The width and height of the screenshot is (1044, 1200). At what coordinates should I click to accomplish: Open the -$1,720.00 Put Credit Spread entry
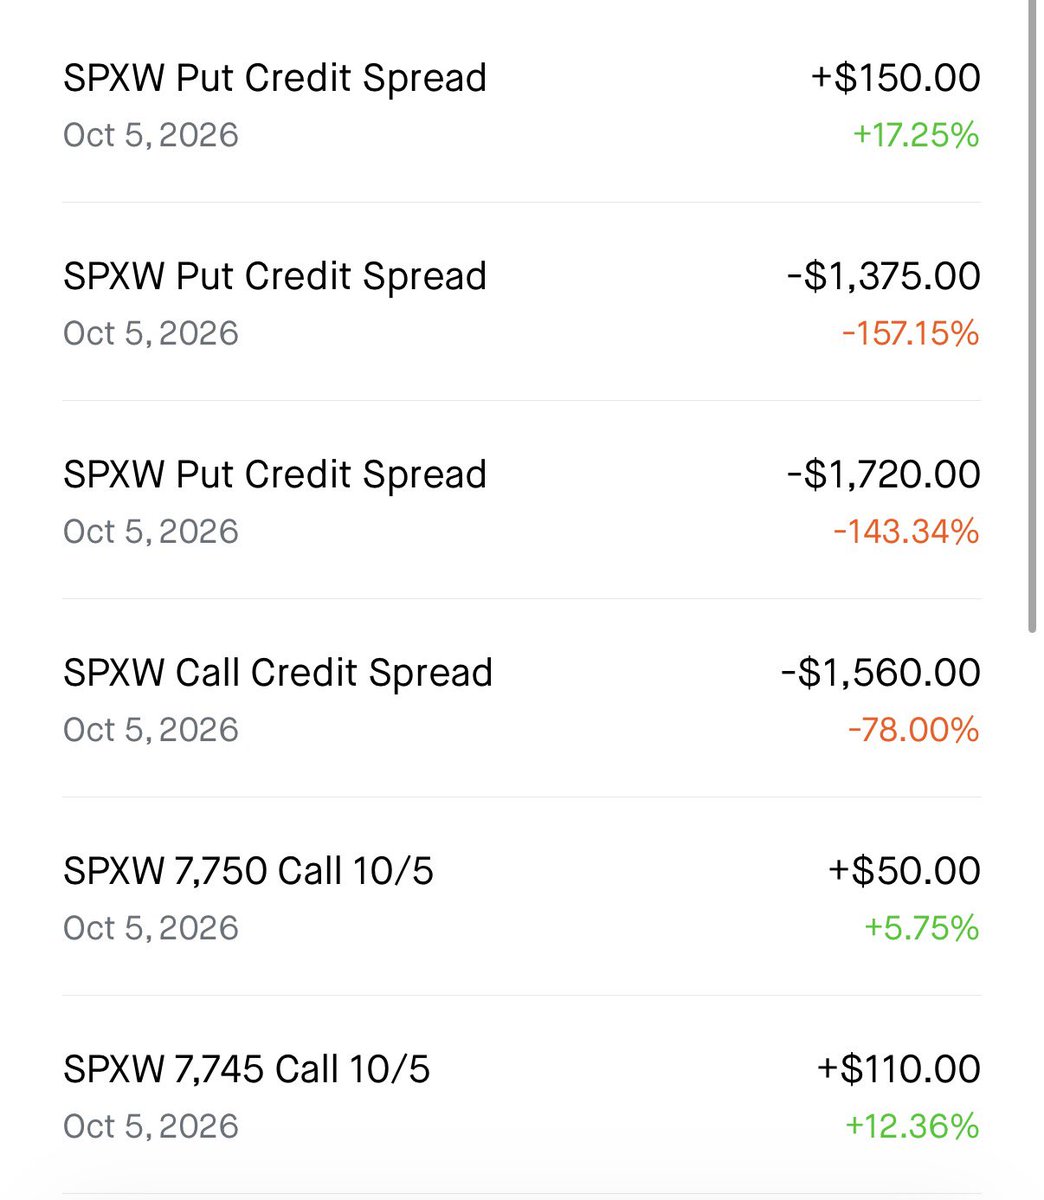click(x=521, y=500)
